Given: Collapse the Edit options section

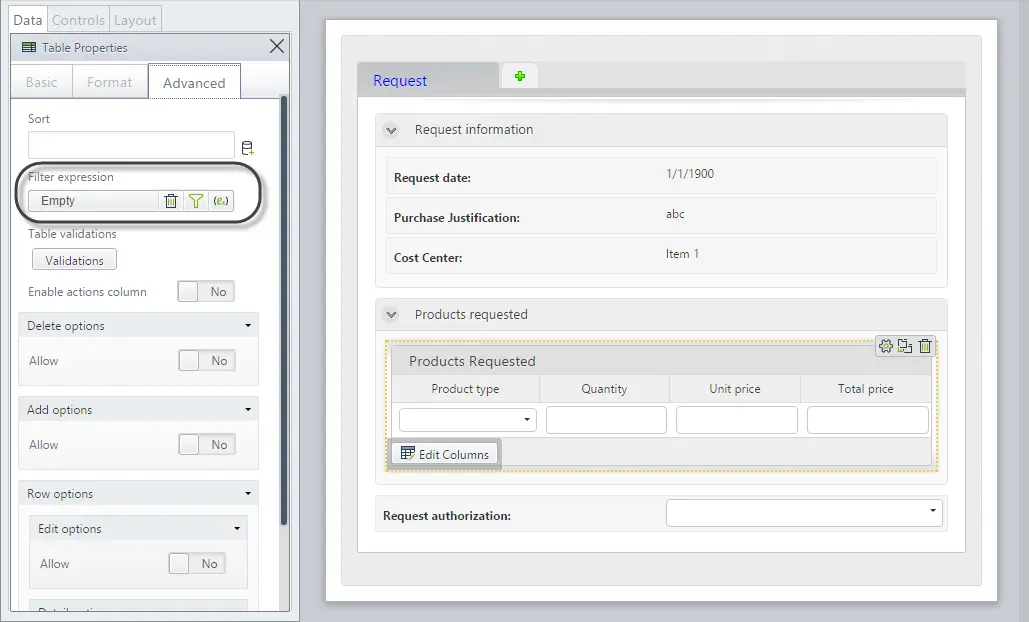Looking at the screenshot, I should tap(238, 528).
